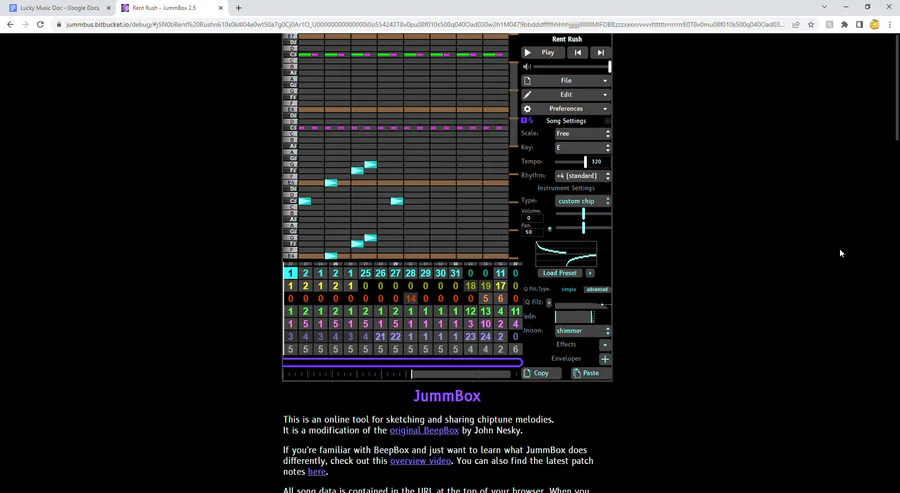
Task: Open the patch notes here link
Action: [317, 472]
